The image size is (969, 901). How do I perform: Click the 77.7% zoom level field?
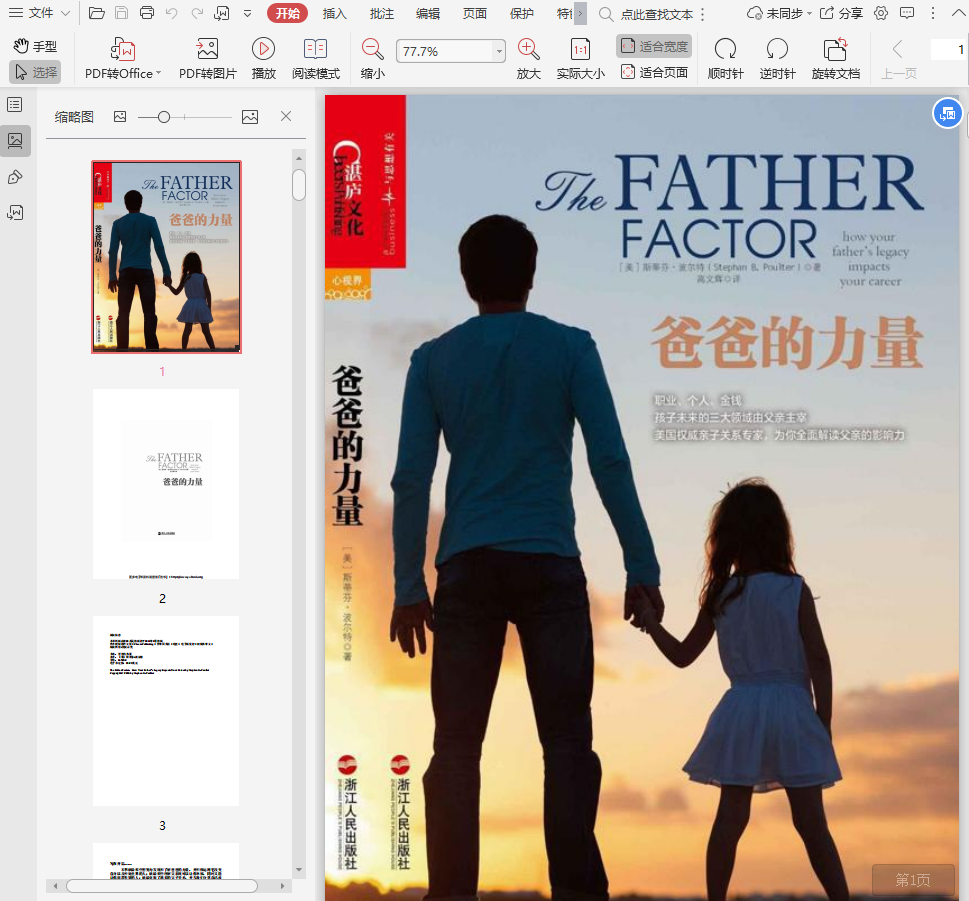444,51
